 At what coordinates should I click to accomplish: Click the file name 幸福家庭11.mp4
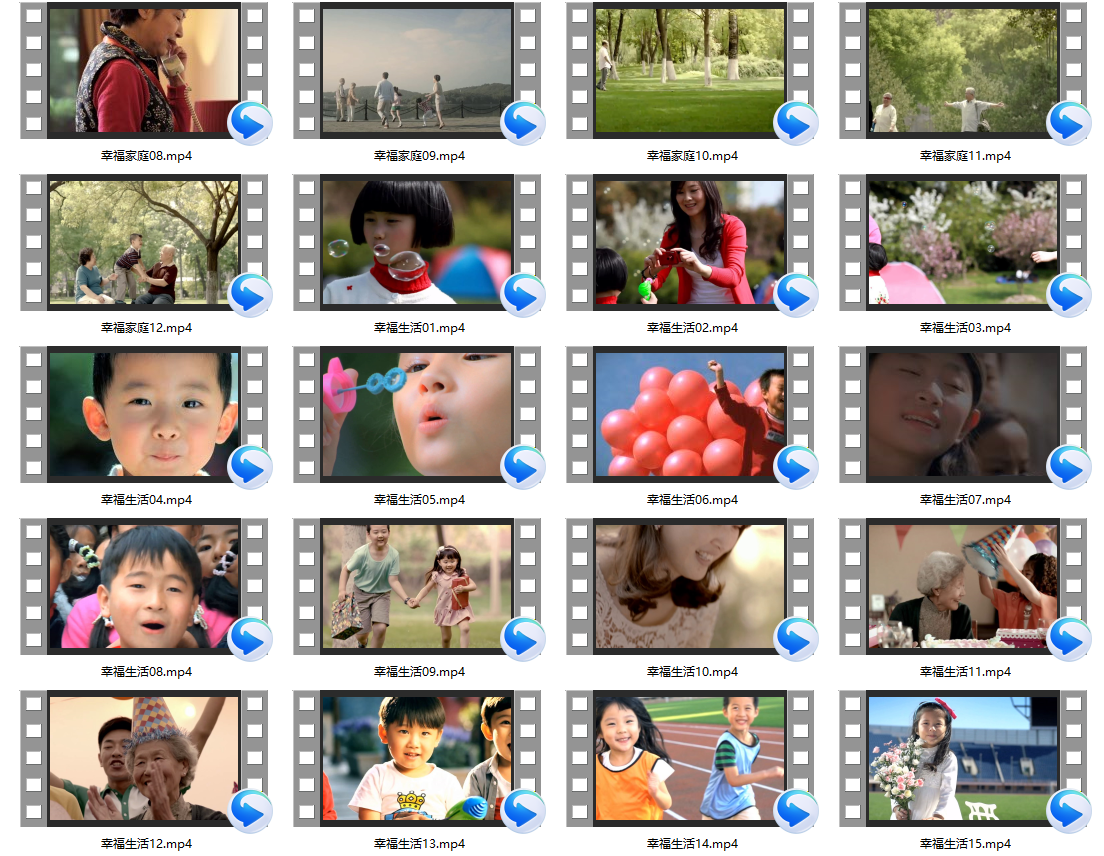pos(965,156)
